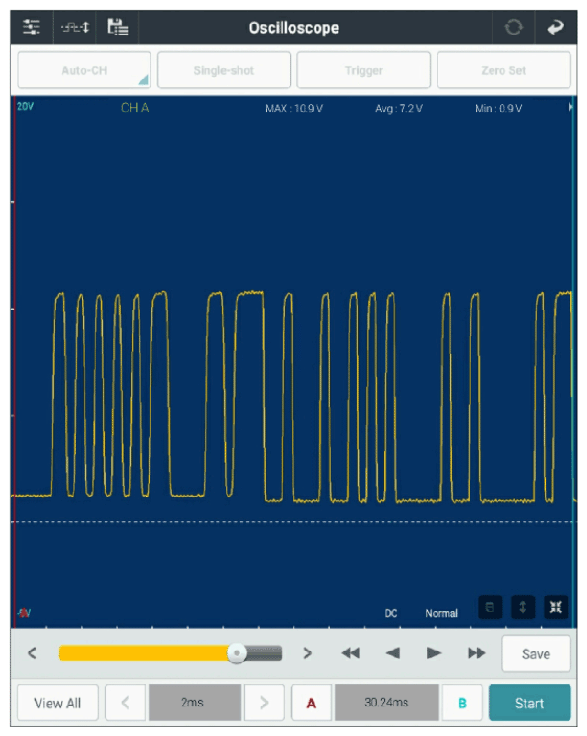Open the settings sliders icon

coord(31,27)
